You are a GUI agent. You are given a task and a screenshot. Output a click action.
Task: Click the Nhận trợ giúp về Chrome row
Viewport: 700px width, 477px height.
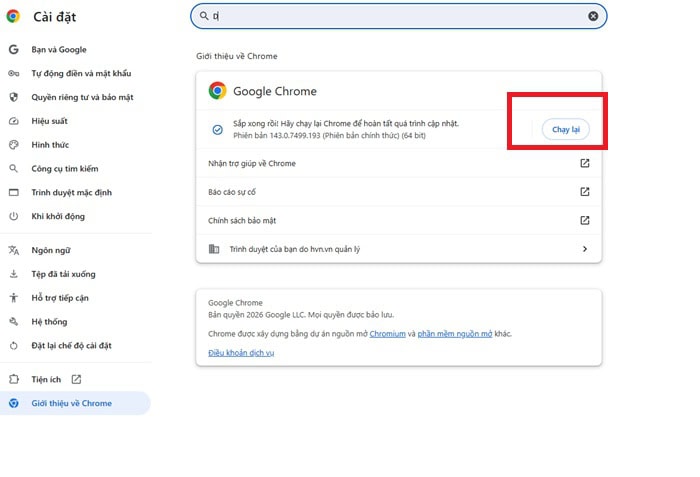point(399,163)
